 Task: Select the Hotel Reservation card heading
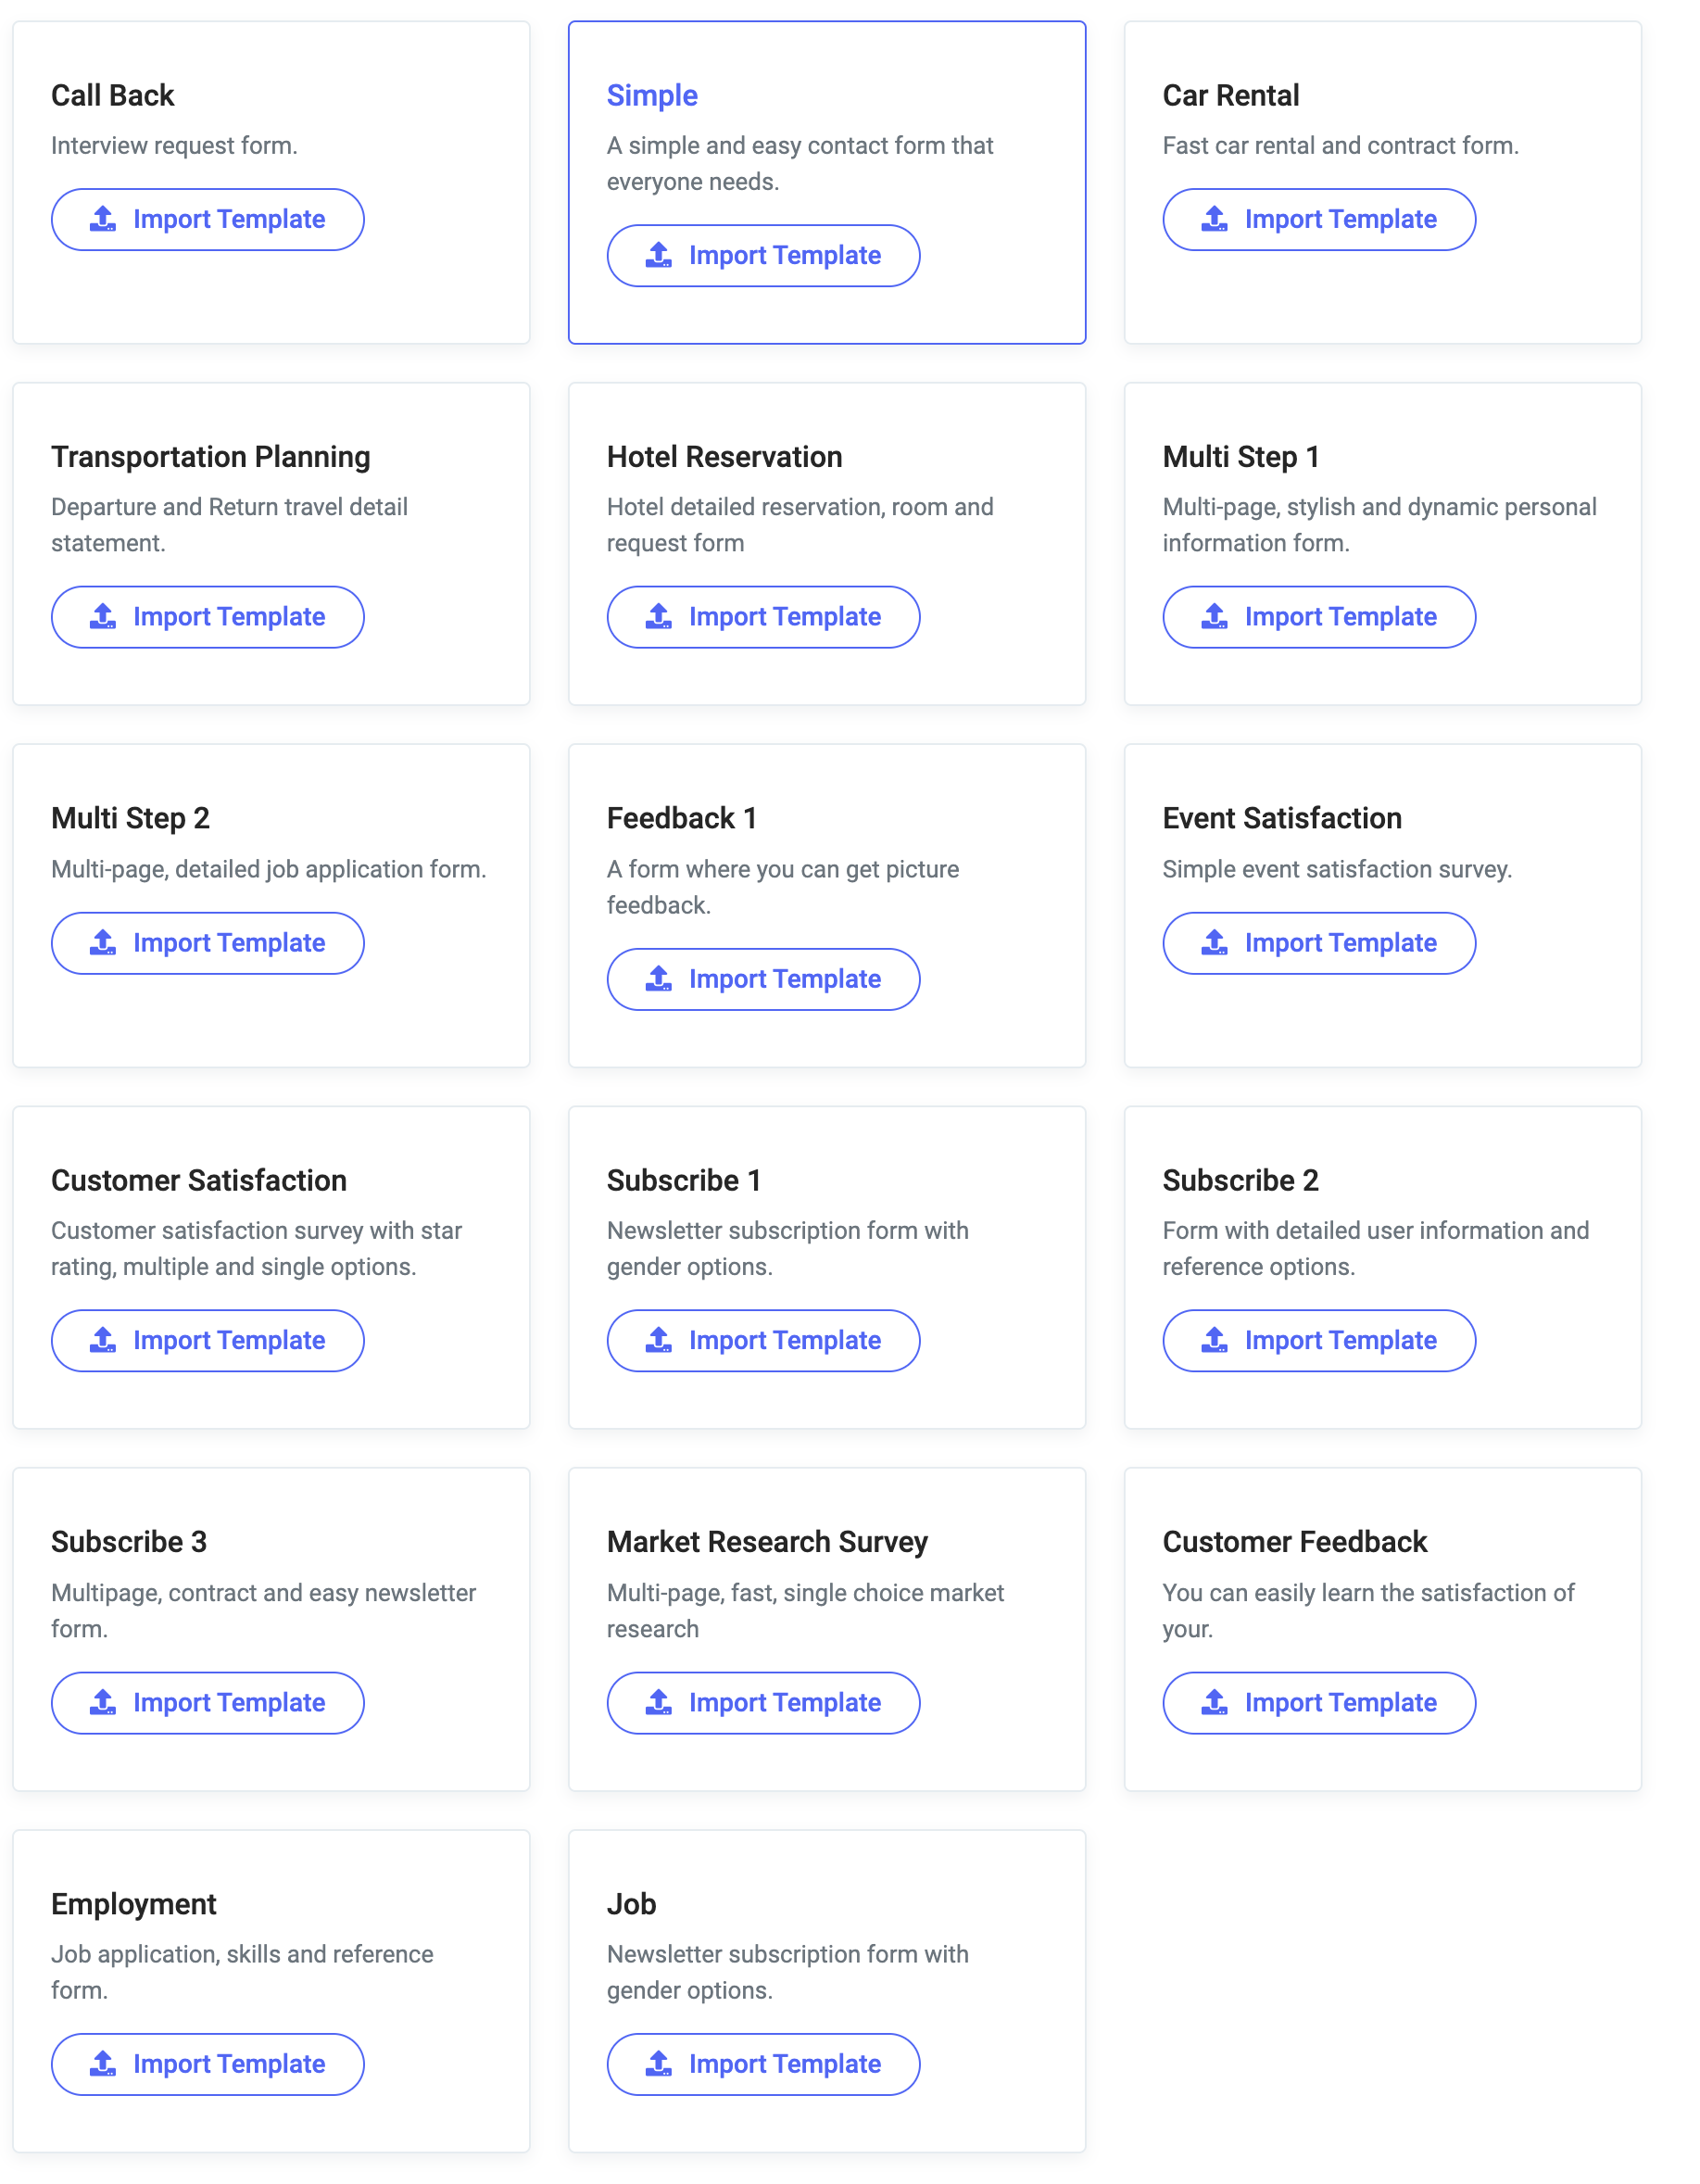[724, 457]
